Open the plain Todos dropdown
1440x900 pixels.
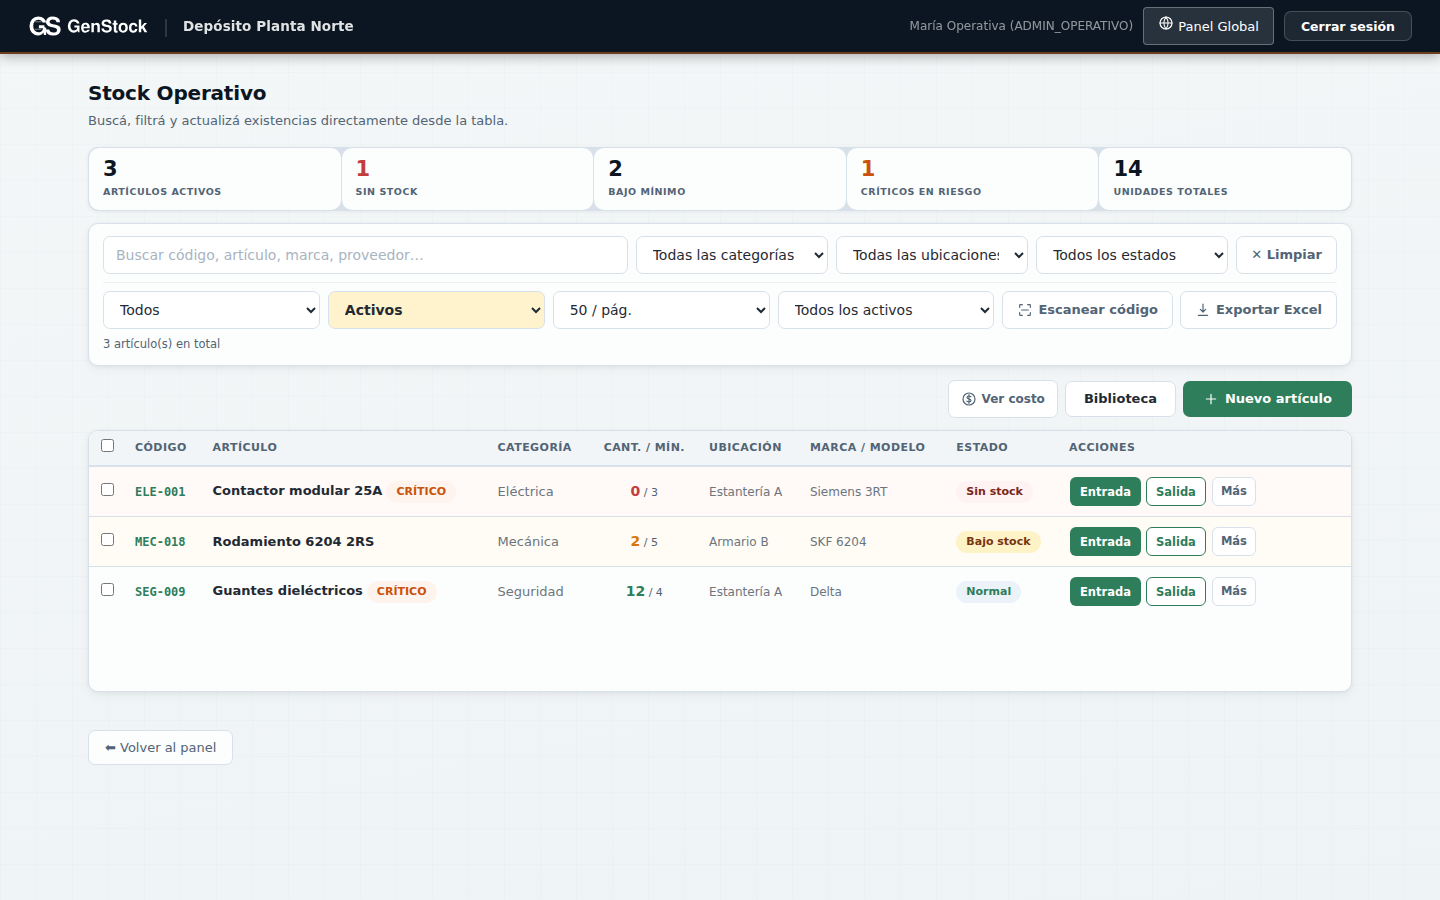click(x=211, y=310)
